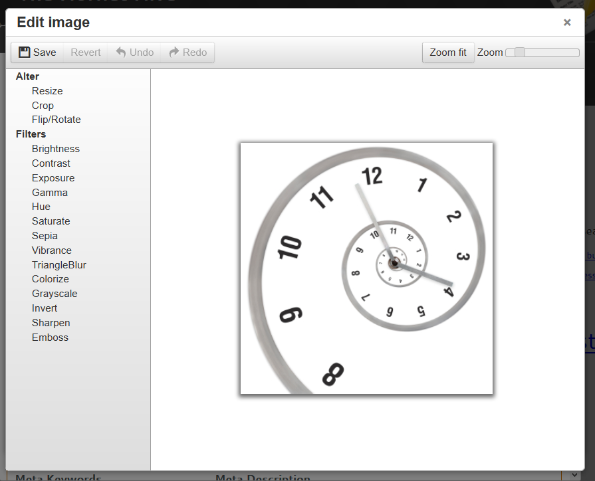Click the Undo label text
The width and height of the screenshot is (595, 481).
point(142,52)
